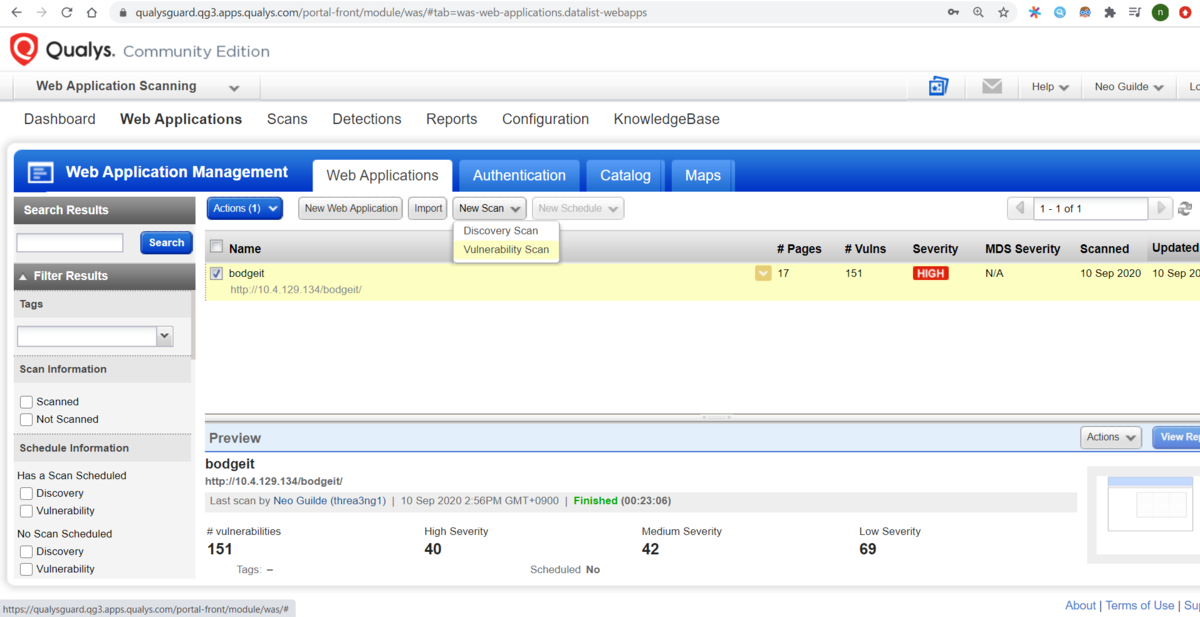Click the Chrome address bar URL

point(391,13)
